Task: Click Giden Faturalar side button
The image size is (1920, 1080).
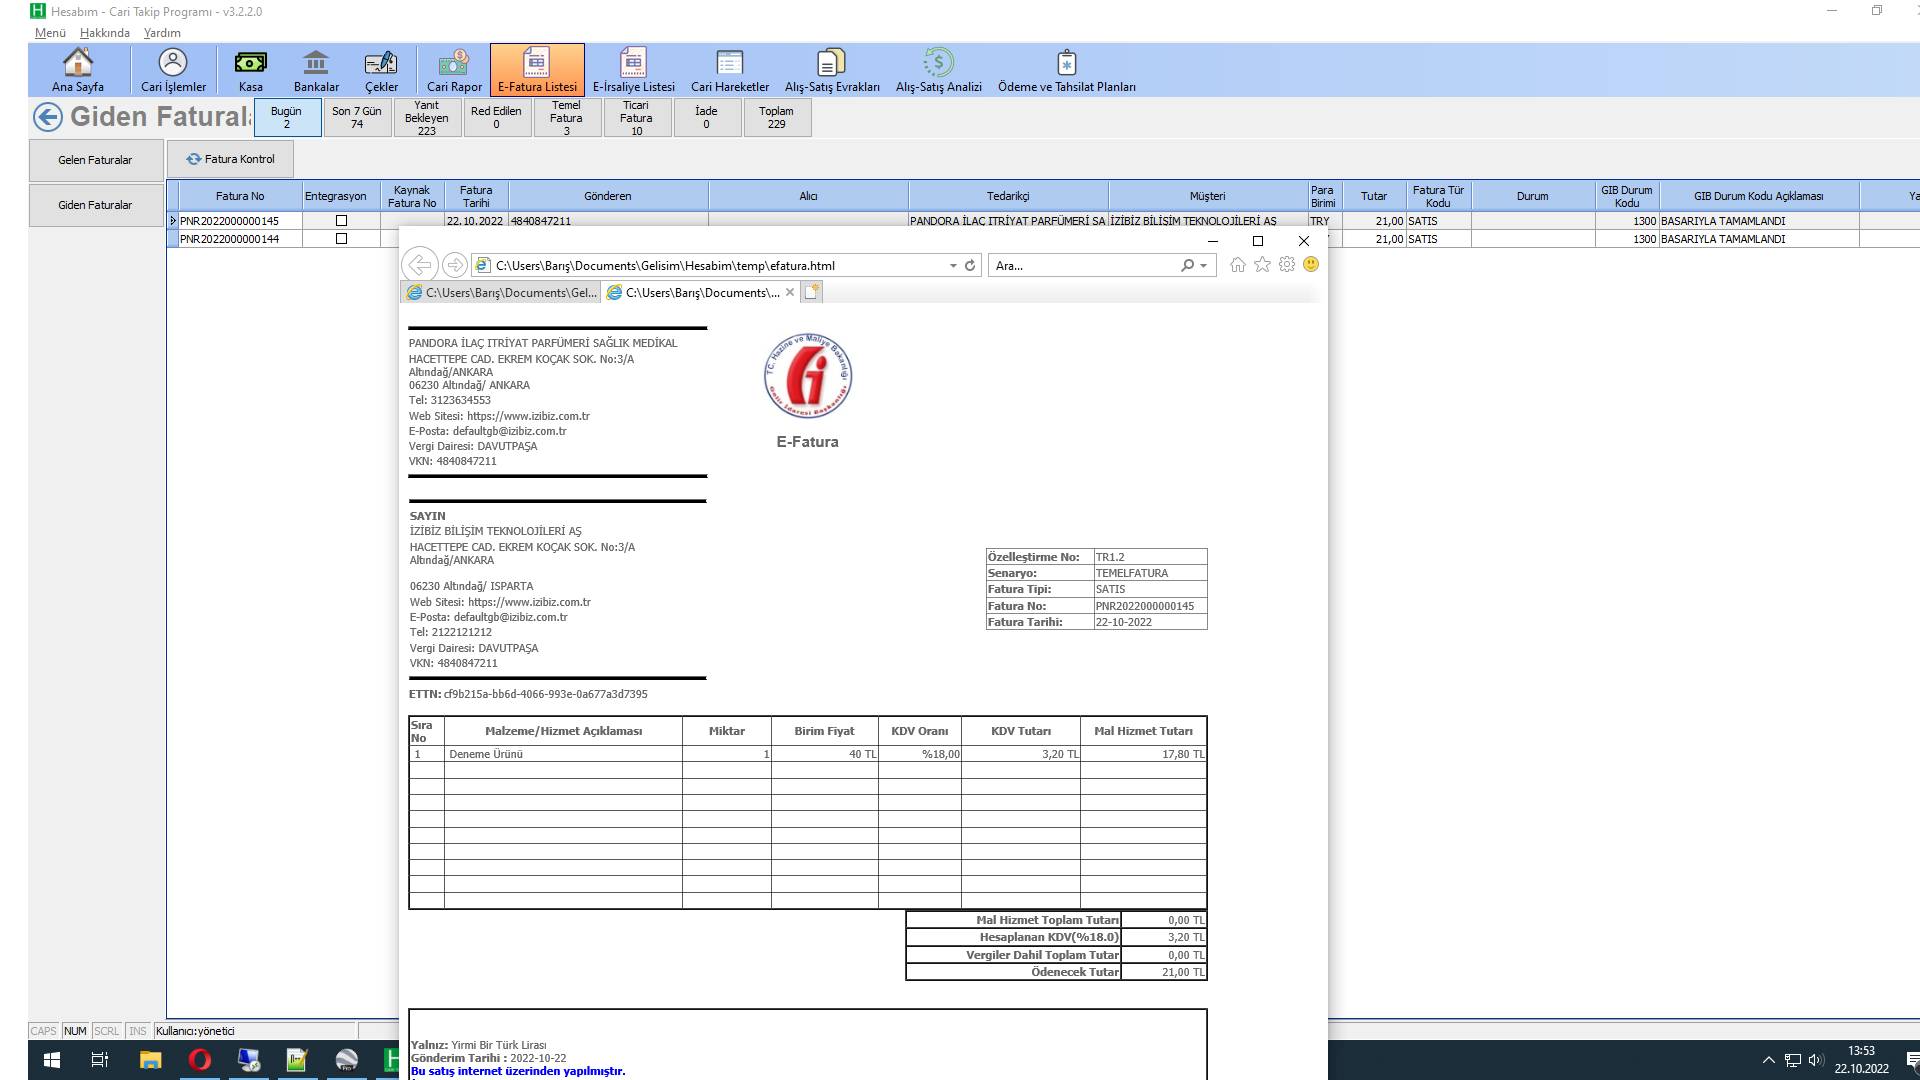Action: (95, 205)
